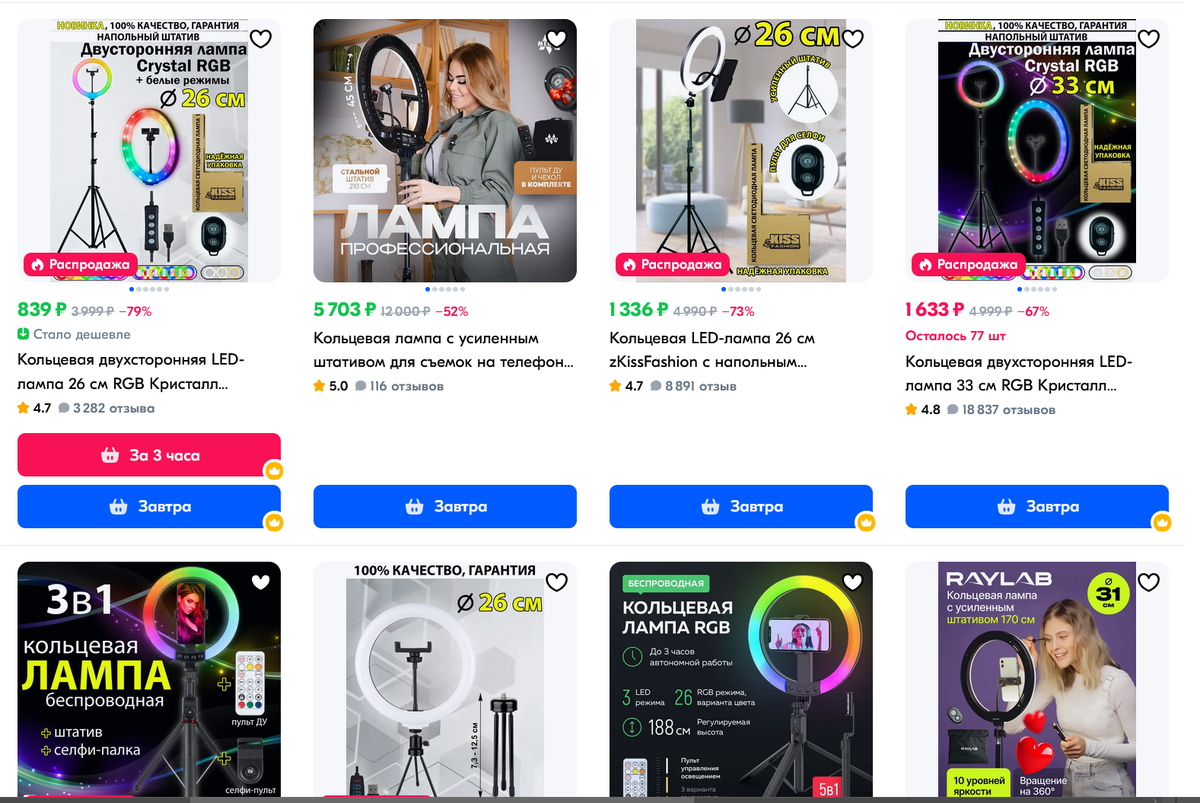Image resolution: width=1200 pixels, height=803 pixels.
Task: Open 'Кольцевая лампа с усиленным штативом' product title
Action: point(444,350)
